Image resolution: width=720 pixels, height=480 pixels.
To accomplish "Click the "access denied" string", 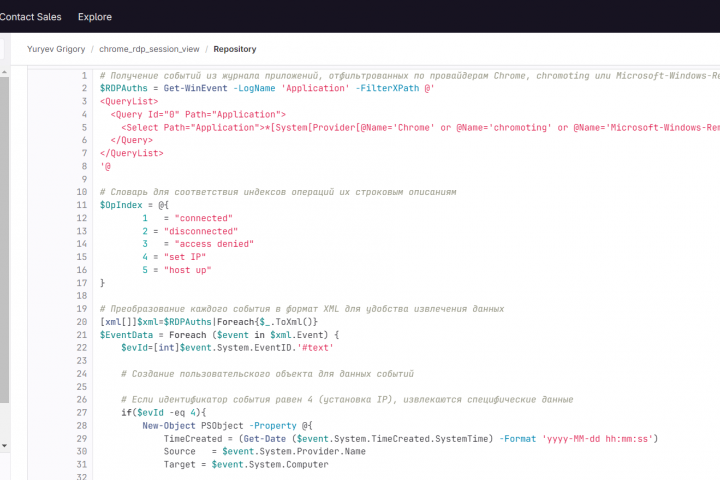I will pyautogui.click(x=214, y=244).
